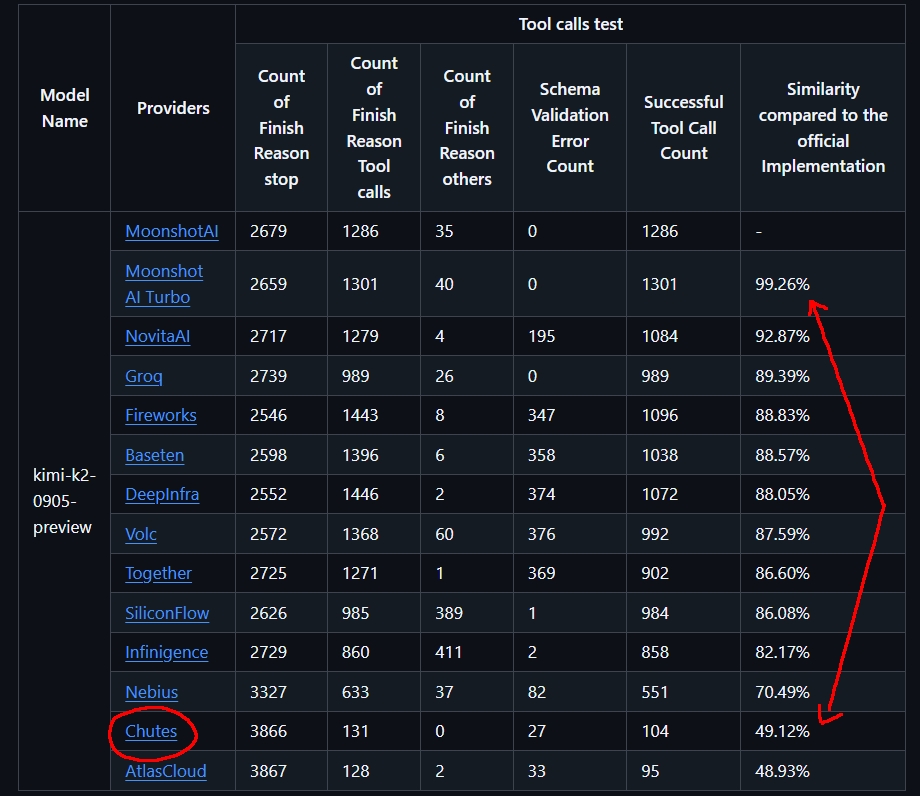
Task: Select the 860 tool calls count for Infinigence
Action: click(356, 652)
